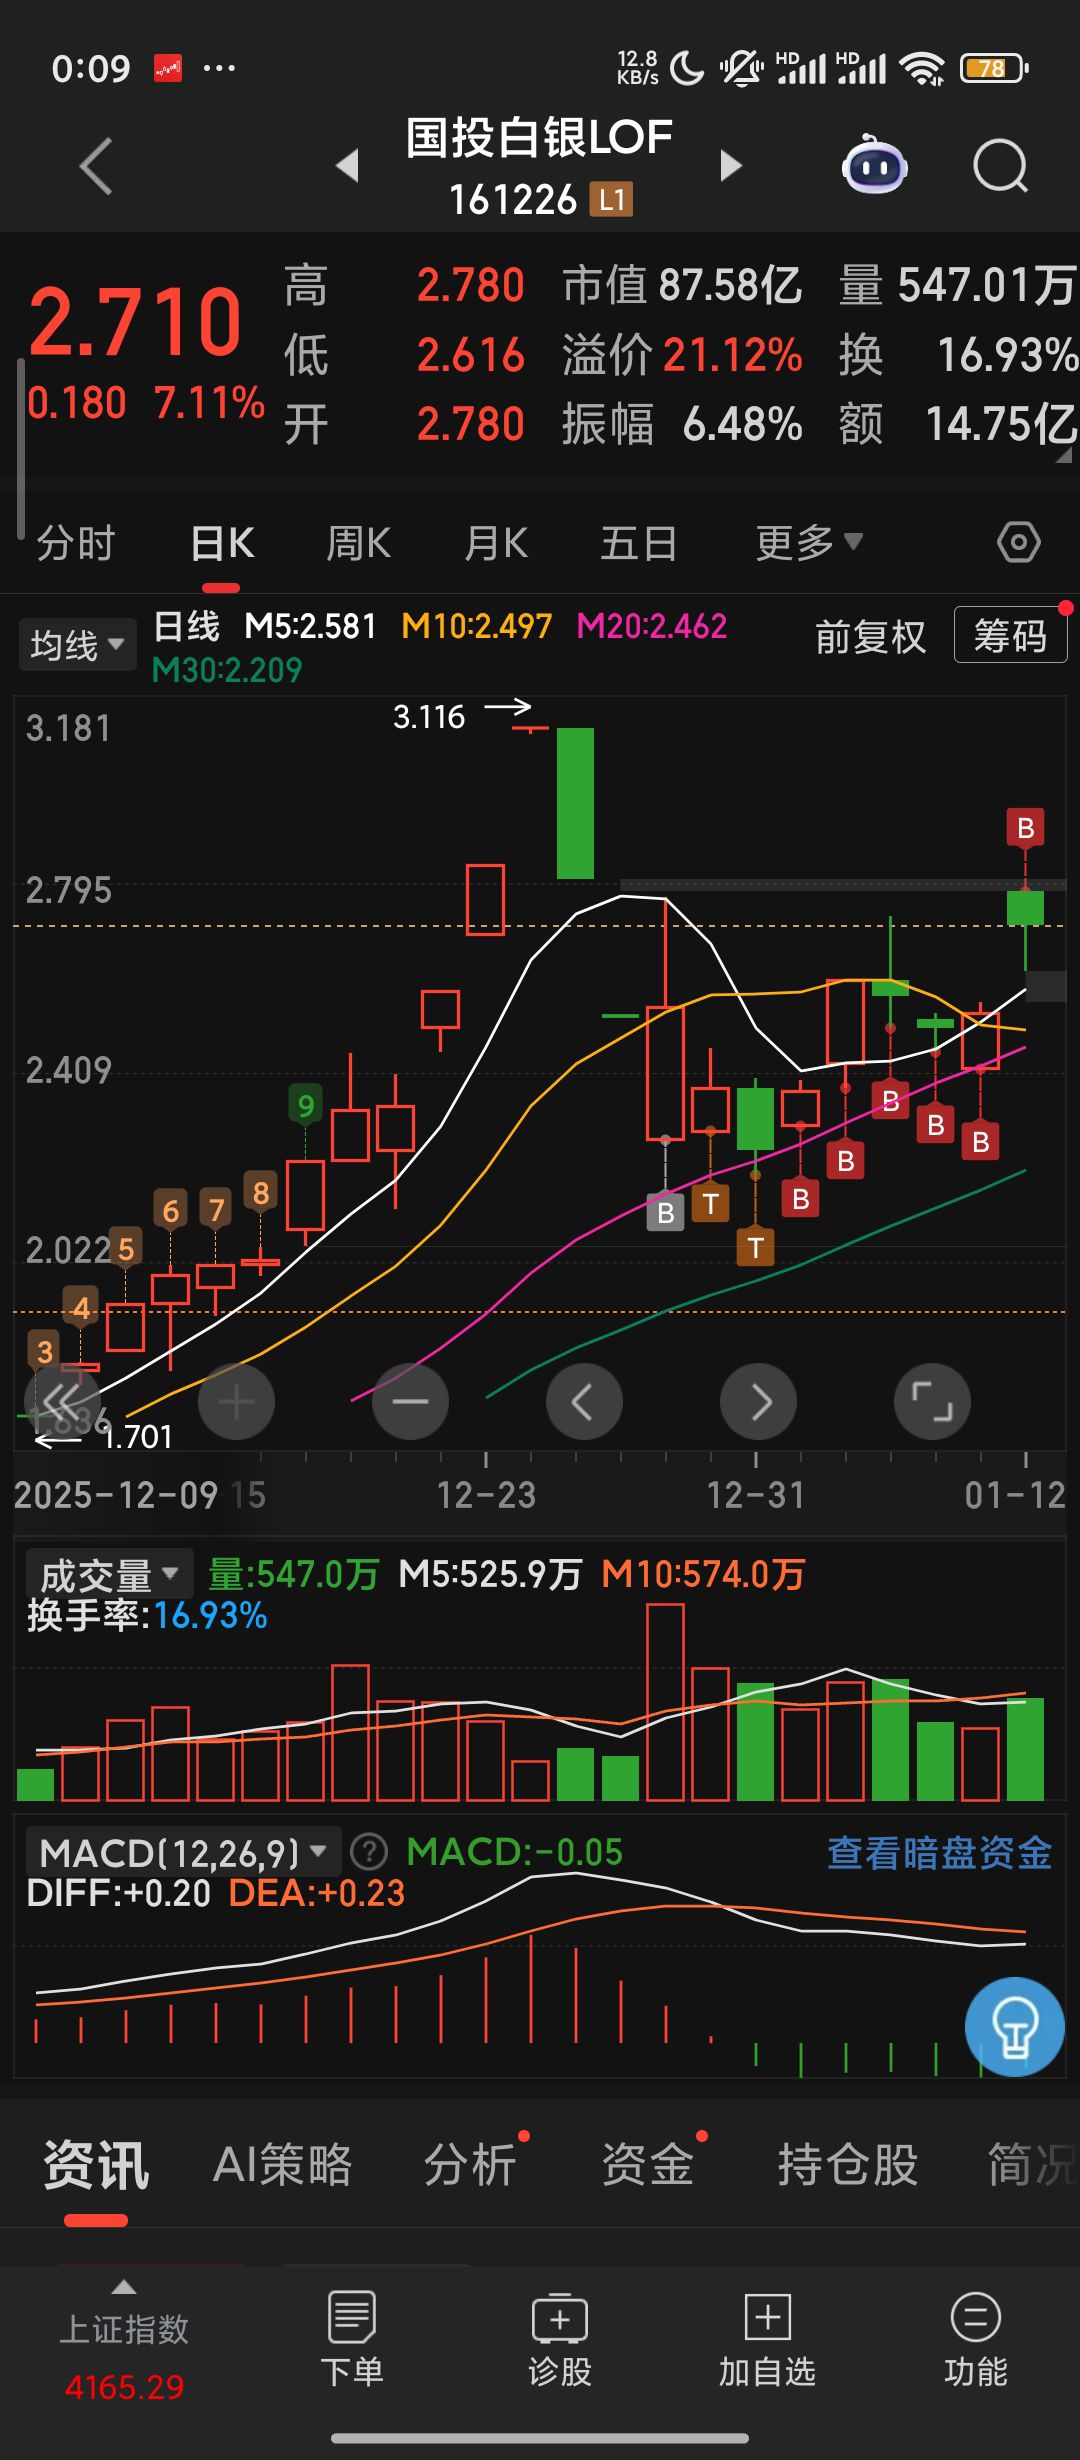Tap the current price 2.710
This screenshot has width=1080, height=2460.
click(x=135, y=321)
